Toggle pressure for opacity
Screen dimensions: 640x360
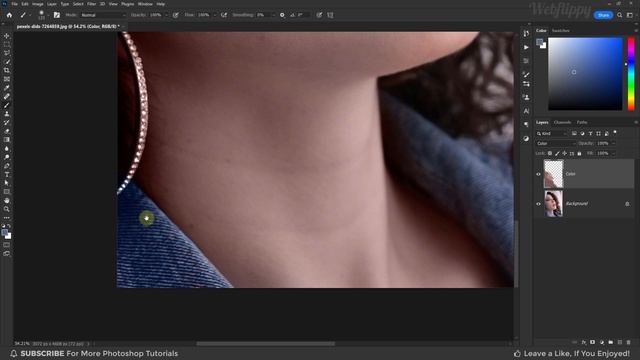coord(176,15)
